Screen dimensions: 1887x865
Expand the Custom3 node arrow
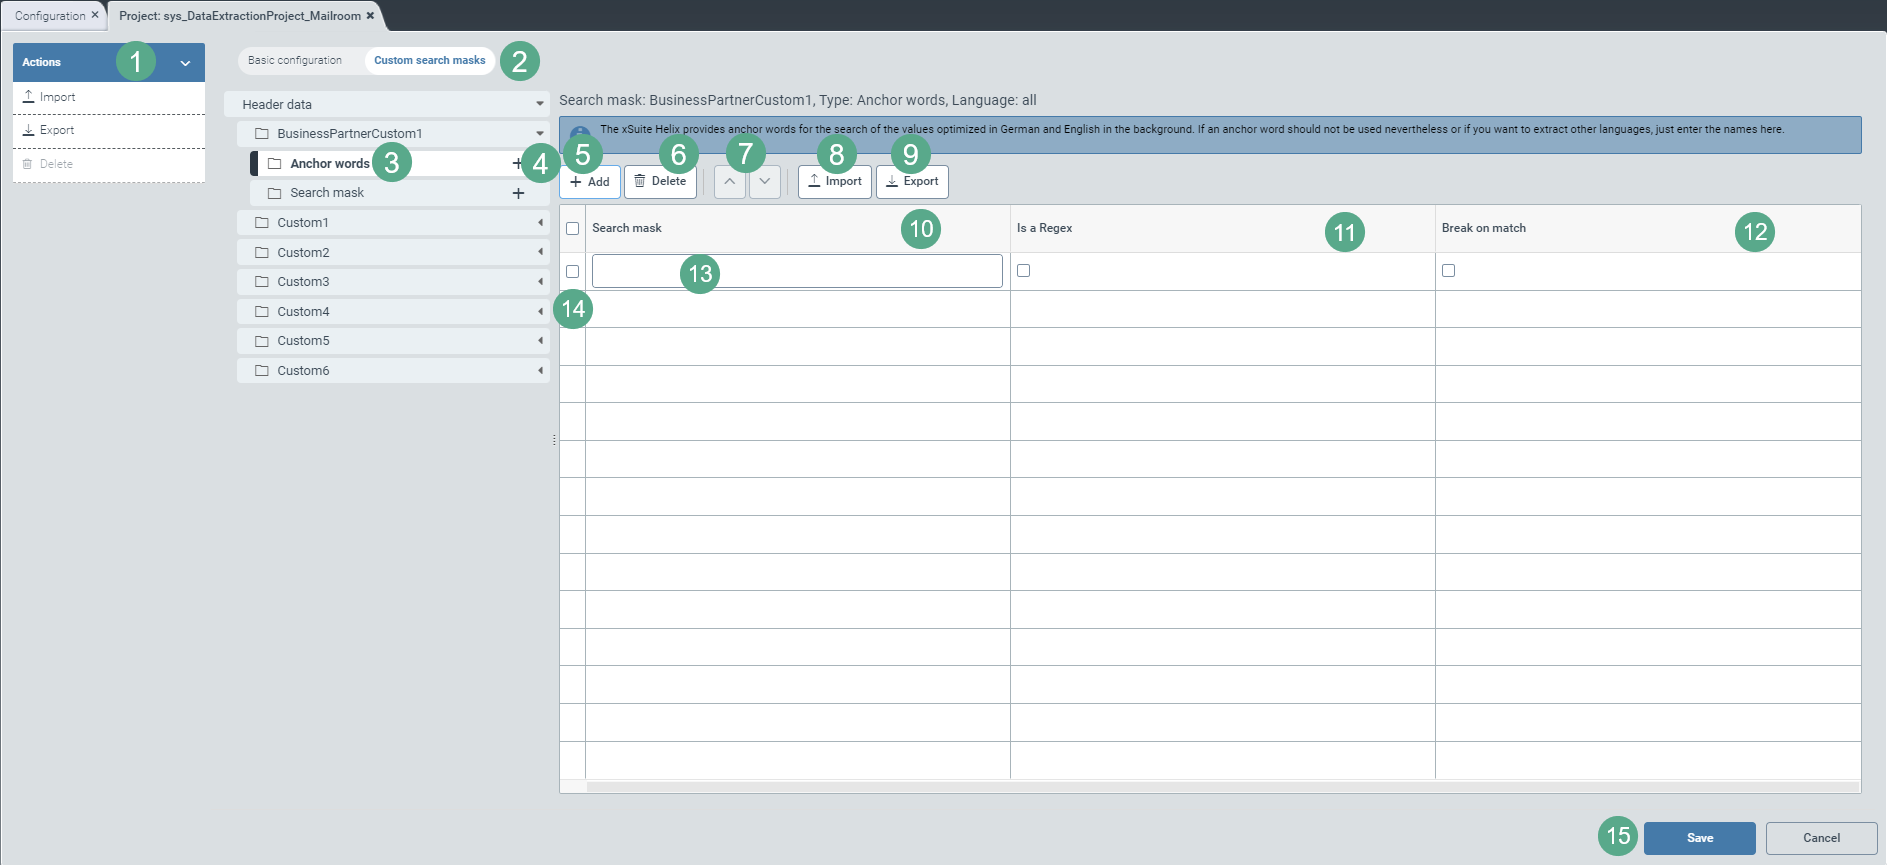tap(541, 281)
